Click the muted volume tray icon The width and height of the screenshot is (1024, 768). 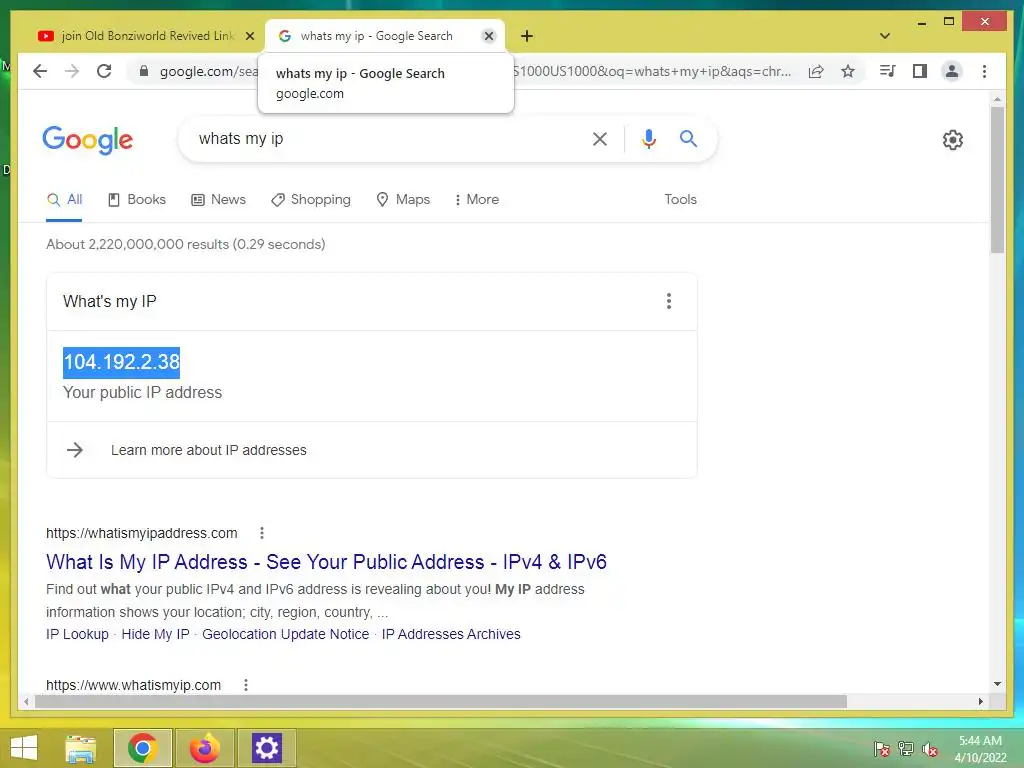click(x=930, y=748)
